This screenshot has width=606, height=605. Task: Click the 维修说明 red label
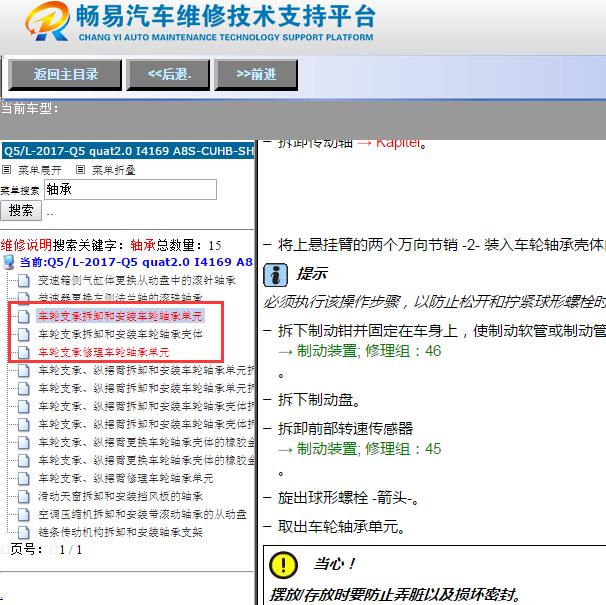(26, 245)
